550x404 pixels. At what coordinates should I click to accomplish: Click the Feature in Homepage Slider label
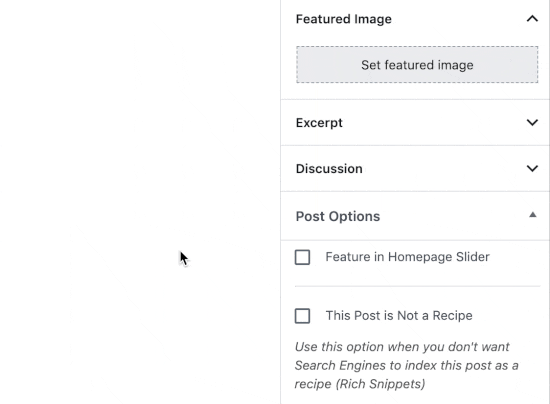[x=407, y=257]
